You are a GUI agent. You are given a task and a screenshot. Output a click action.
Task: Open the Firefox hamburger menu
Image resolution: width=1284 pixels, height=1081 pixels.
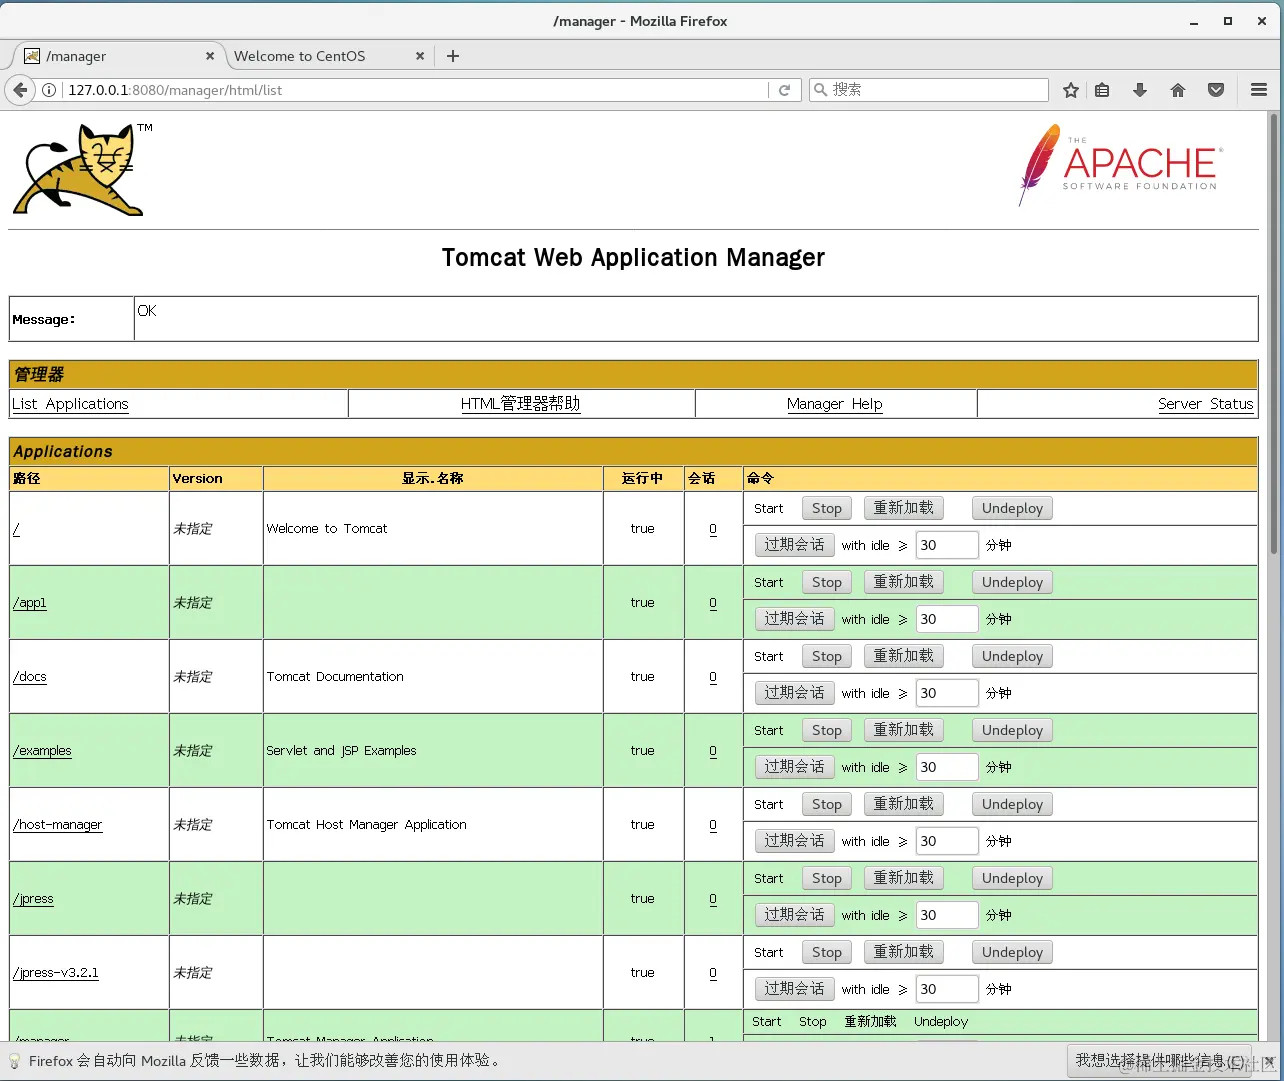(x=1259, y=90)
